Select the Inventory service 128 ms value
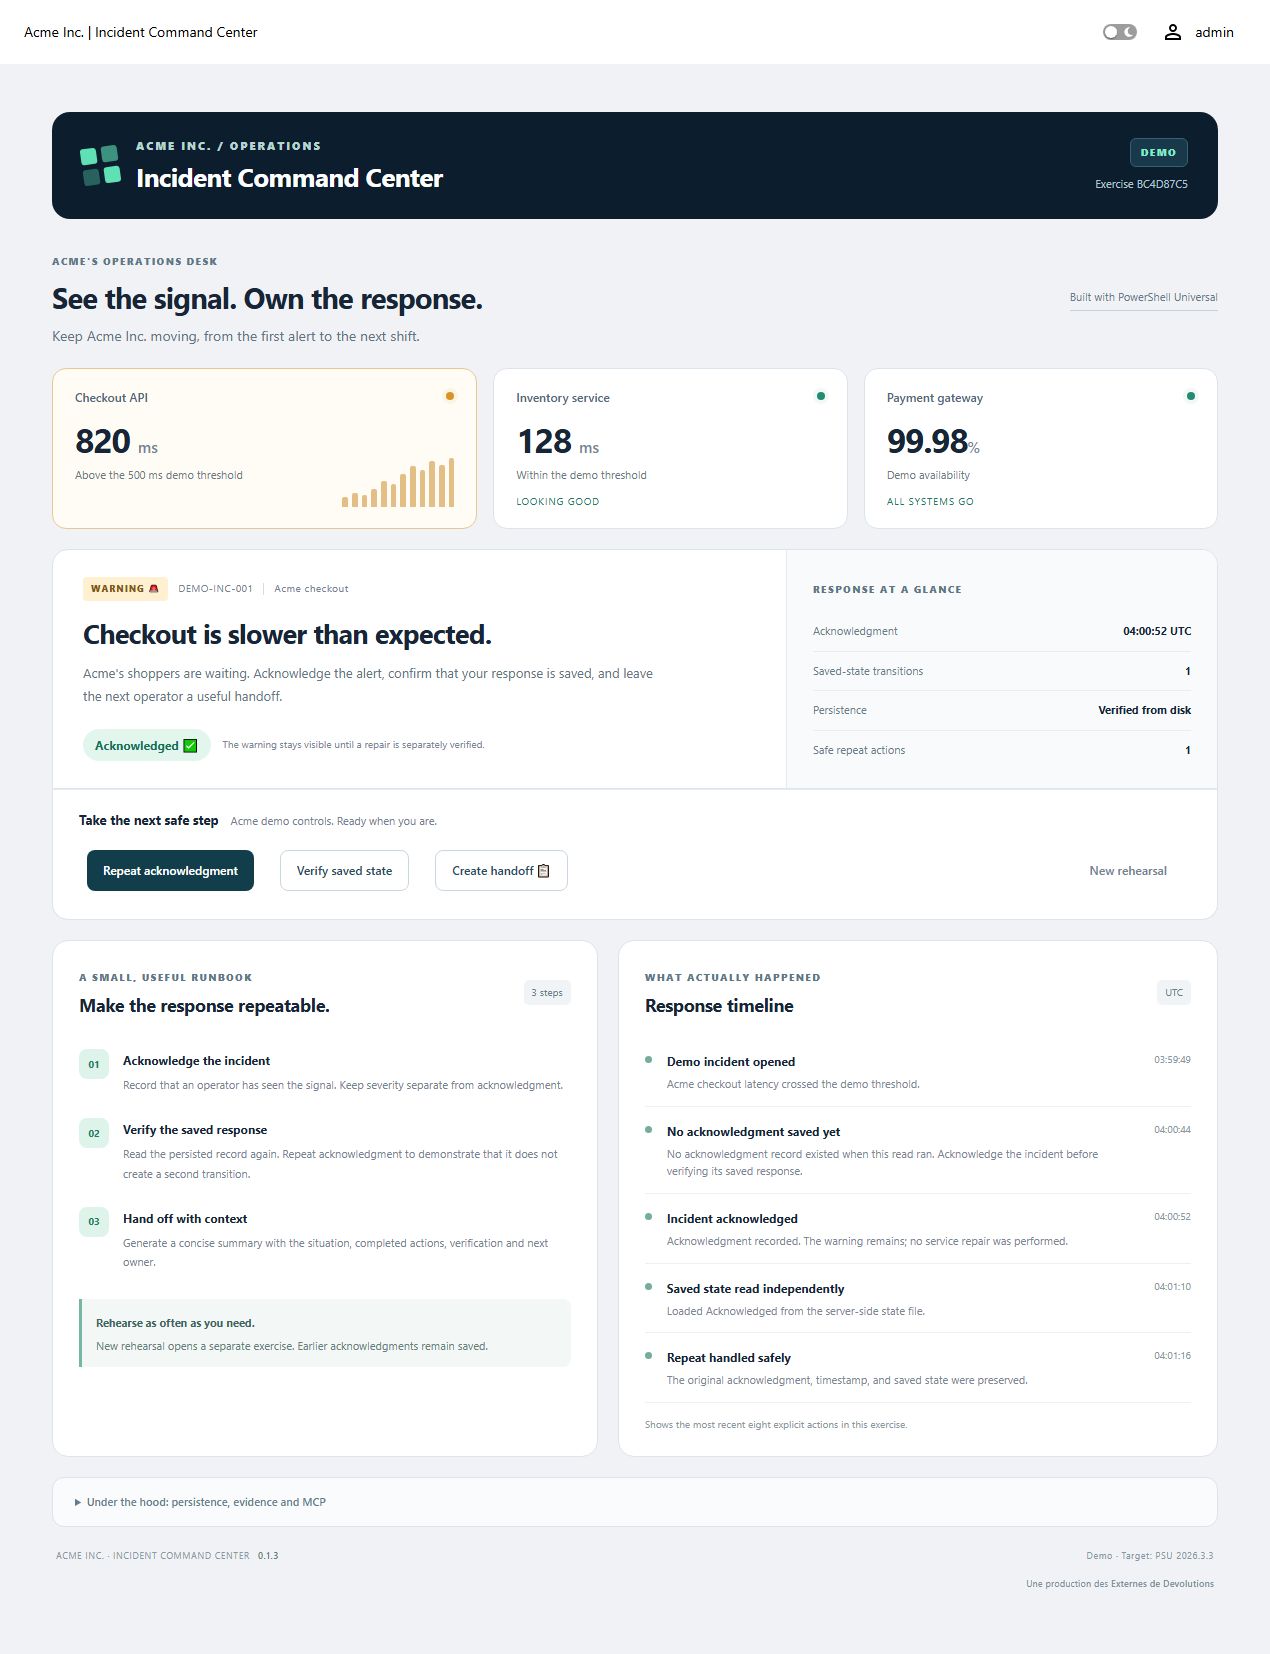 coord(558,441)
